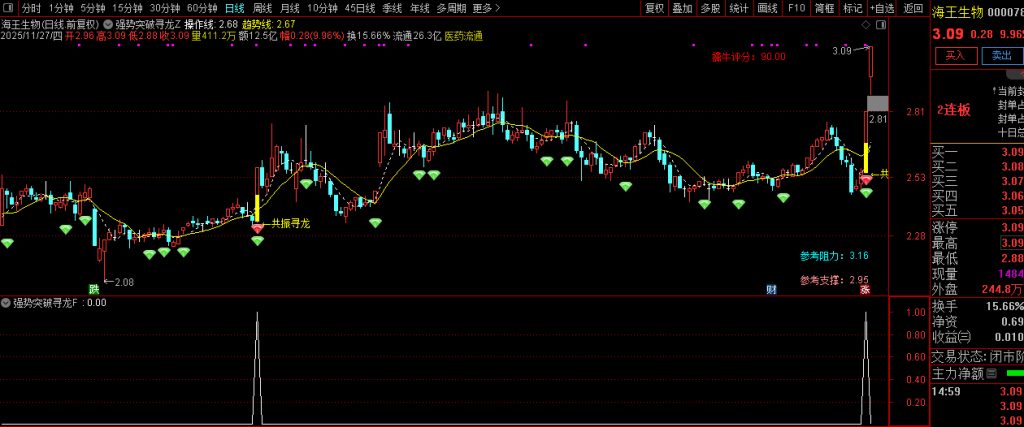This screenshot has width=1024, height=427.
Task: Click the blue 卖出 sell button
Action: pos(1002,55)
